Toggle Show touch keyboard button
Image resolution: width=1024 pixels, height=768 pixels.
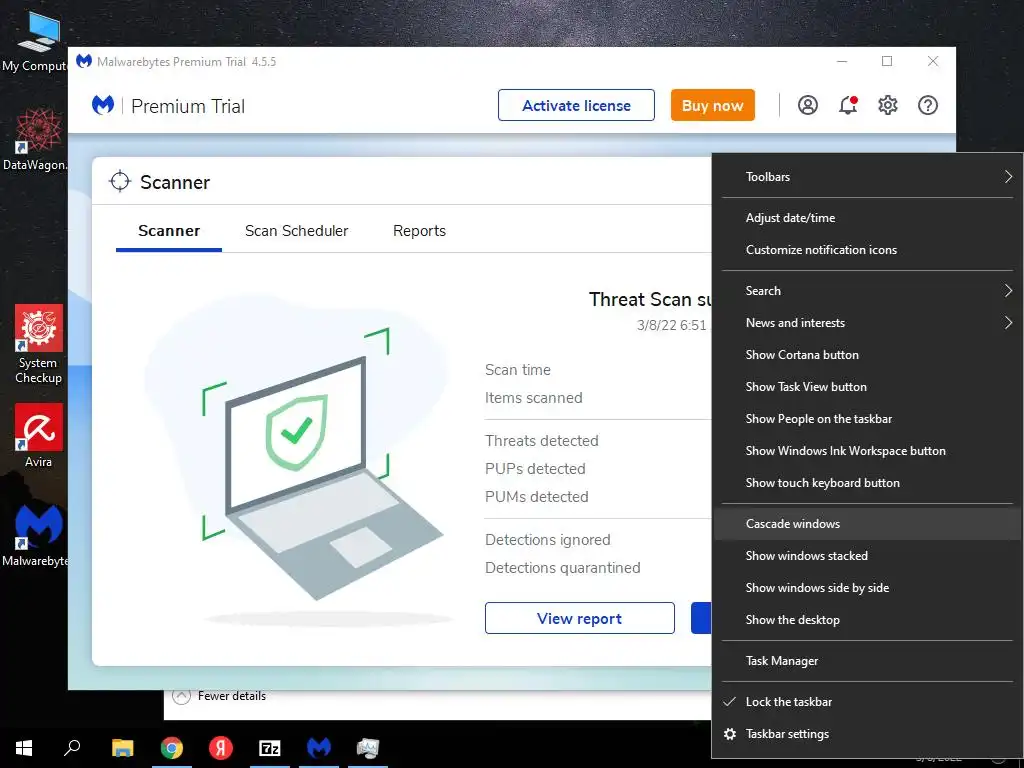coord(867,483)
